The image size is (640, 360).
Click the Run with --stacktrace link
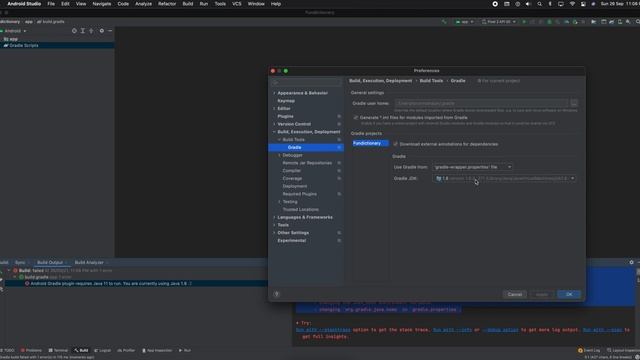click(x=323, y=330)
